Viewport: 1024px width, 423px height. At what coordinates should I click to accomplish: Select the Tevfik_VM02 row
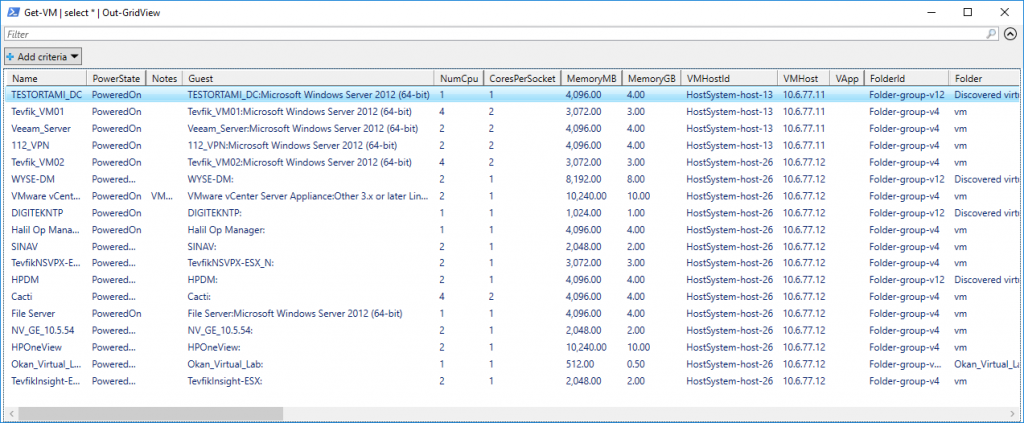(512, 162)
